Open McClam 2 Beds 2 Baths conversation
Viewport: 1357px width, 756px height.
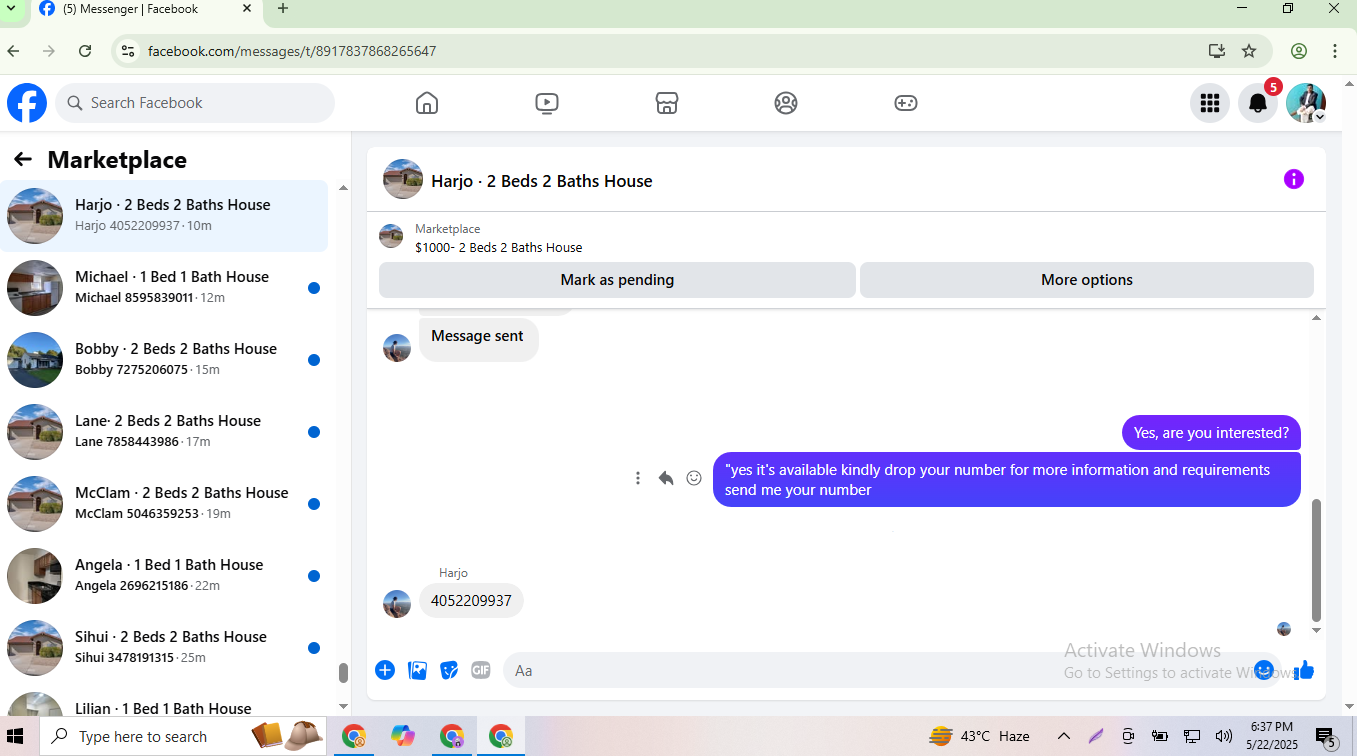[164, 504]
